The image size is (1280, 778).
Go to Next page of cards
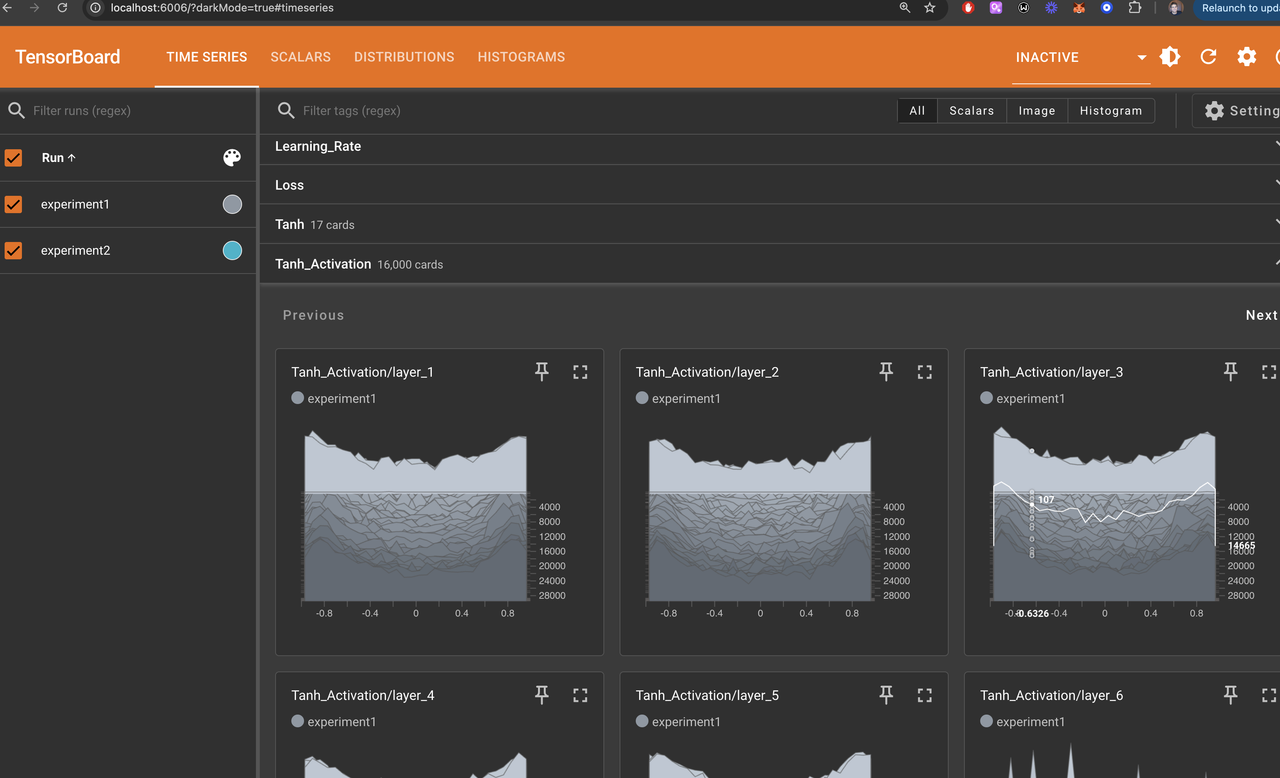click(1261, 315)
